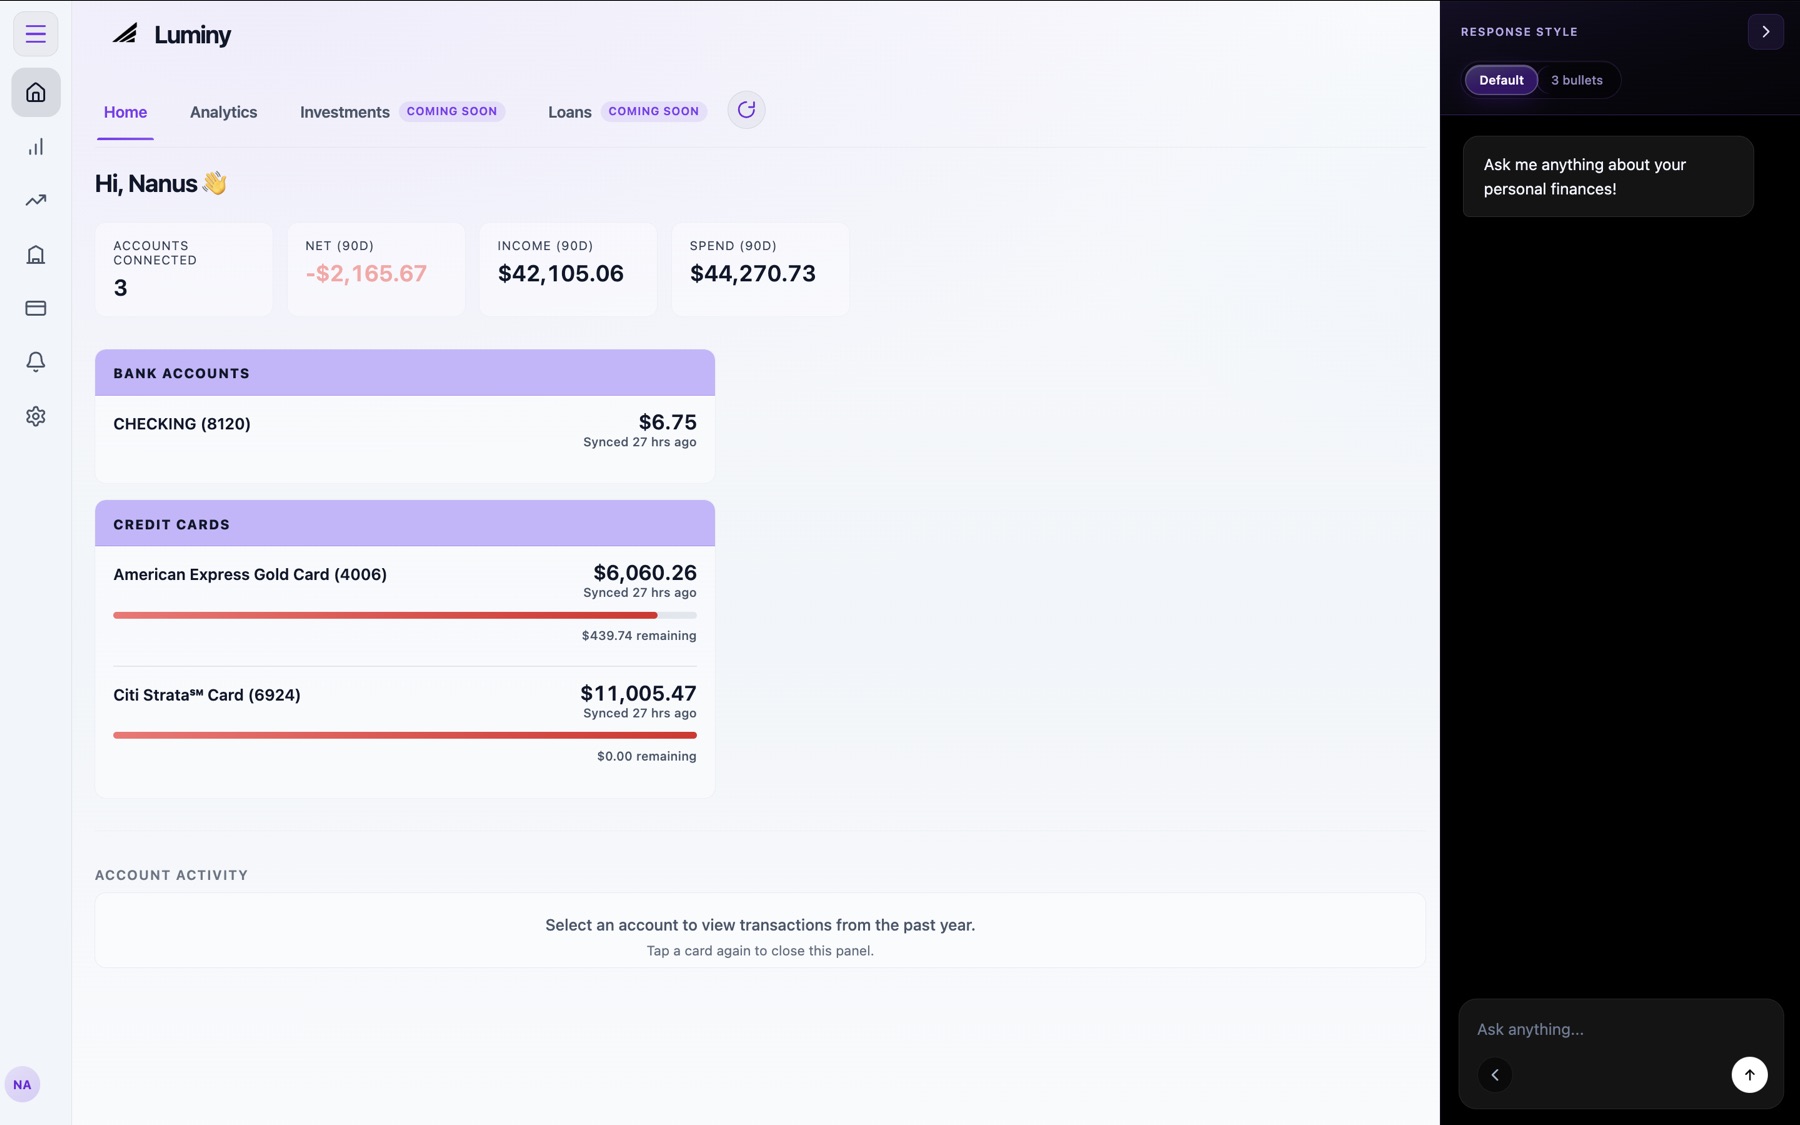This screenshot has height=1125, width=1800.
Task: Click the $11,005.47 balance
Action: [638, 693]
